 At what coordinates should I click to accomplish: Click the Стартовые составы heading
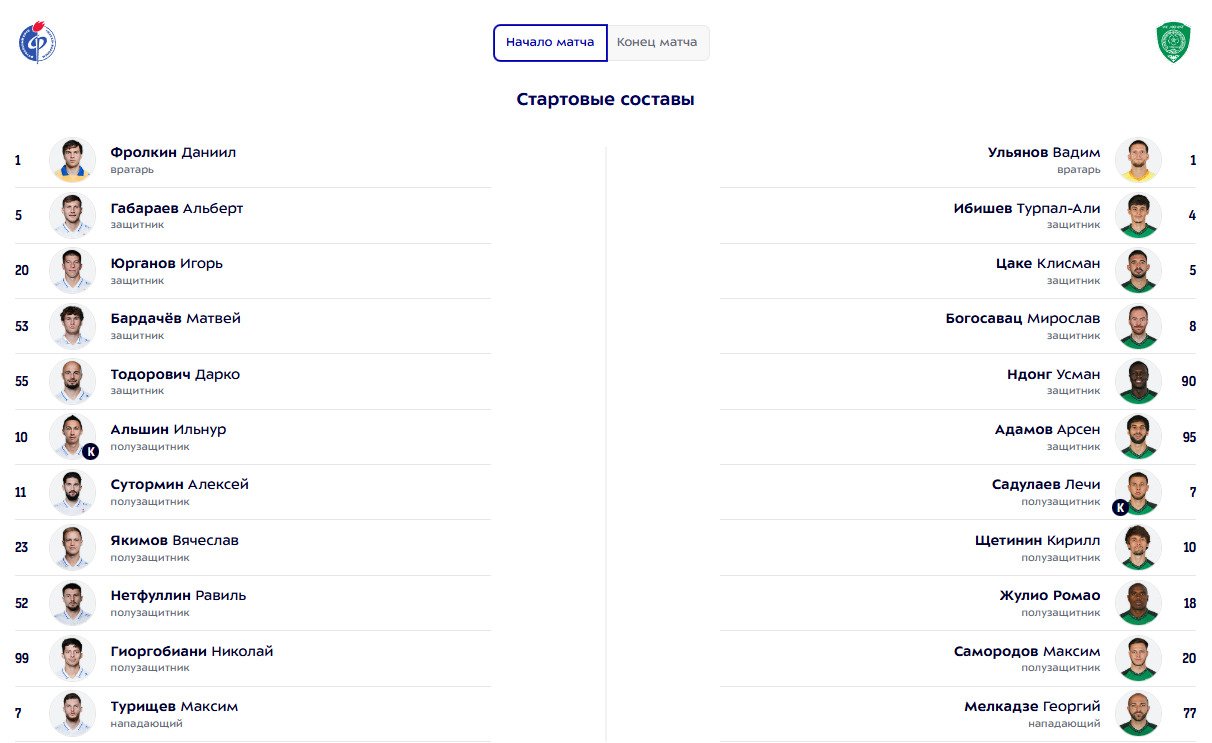click(x=606, y=99)
